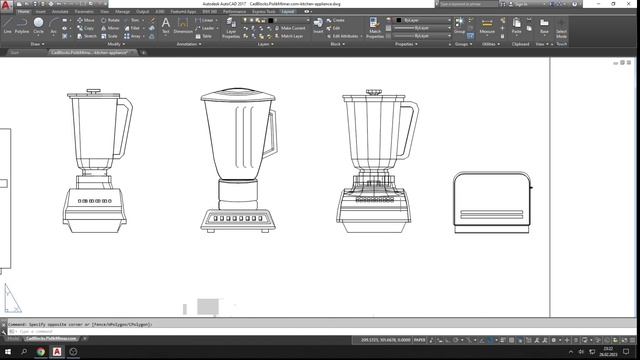Image resolution: width=640 pixels, height=360 pixels.
Task: Switch to the Layout ribbon tab
Action: 288,11
